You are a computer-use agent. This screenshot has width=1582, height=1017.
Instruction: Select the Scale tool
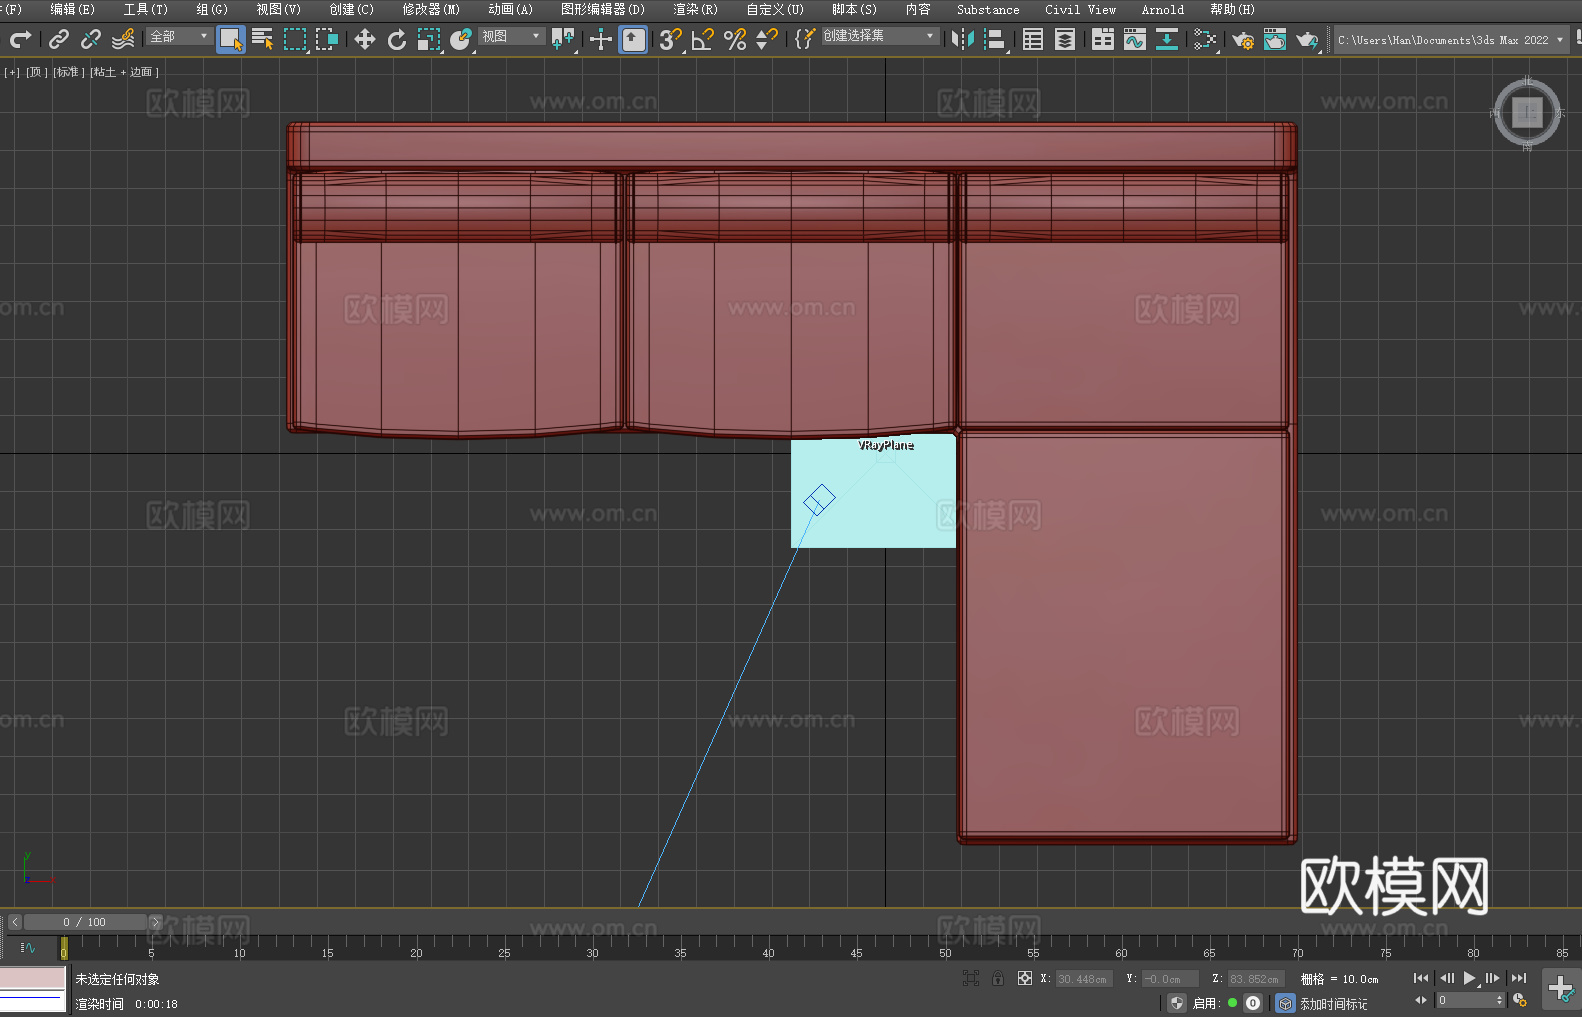tap(429, 39)
